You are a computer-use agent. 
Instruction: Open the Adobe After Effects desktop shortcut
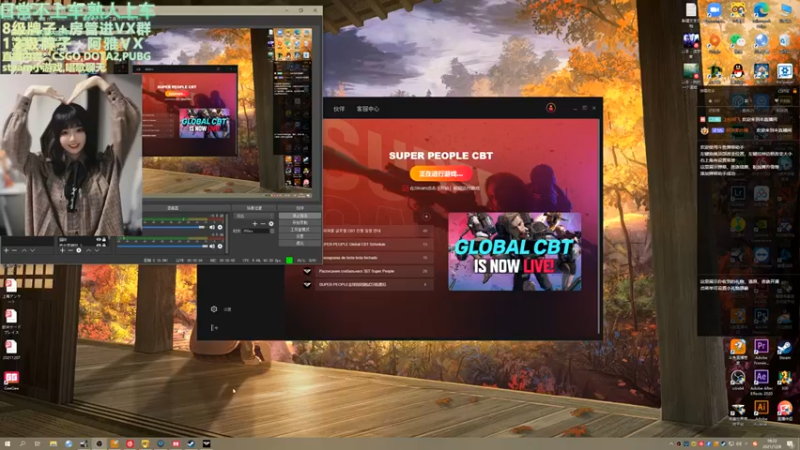pyautogui.click(x=761, y=378)
